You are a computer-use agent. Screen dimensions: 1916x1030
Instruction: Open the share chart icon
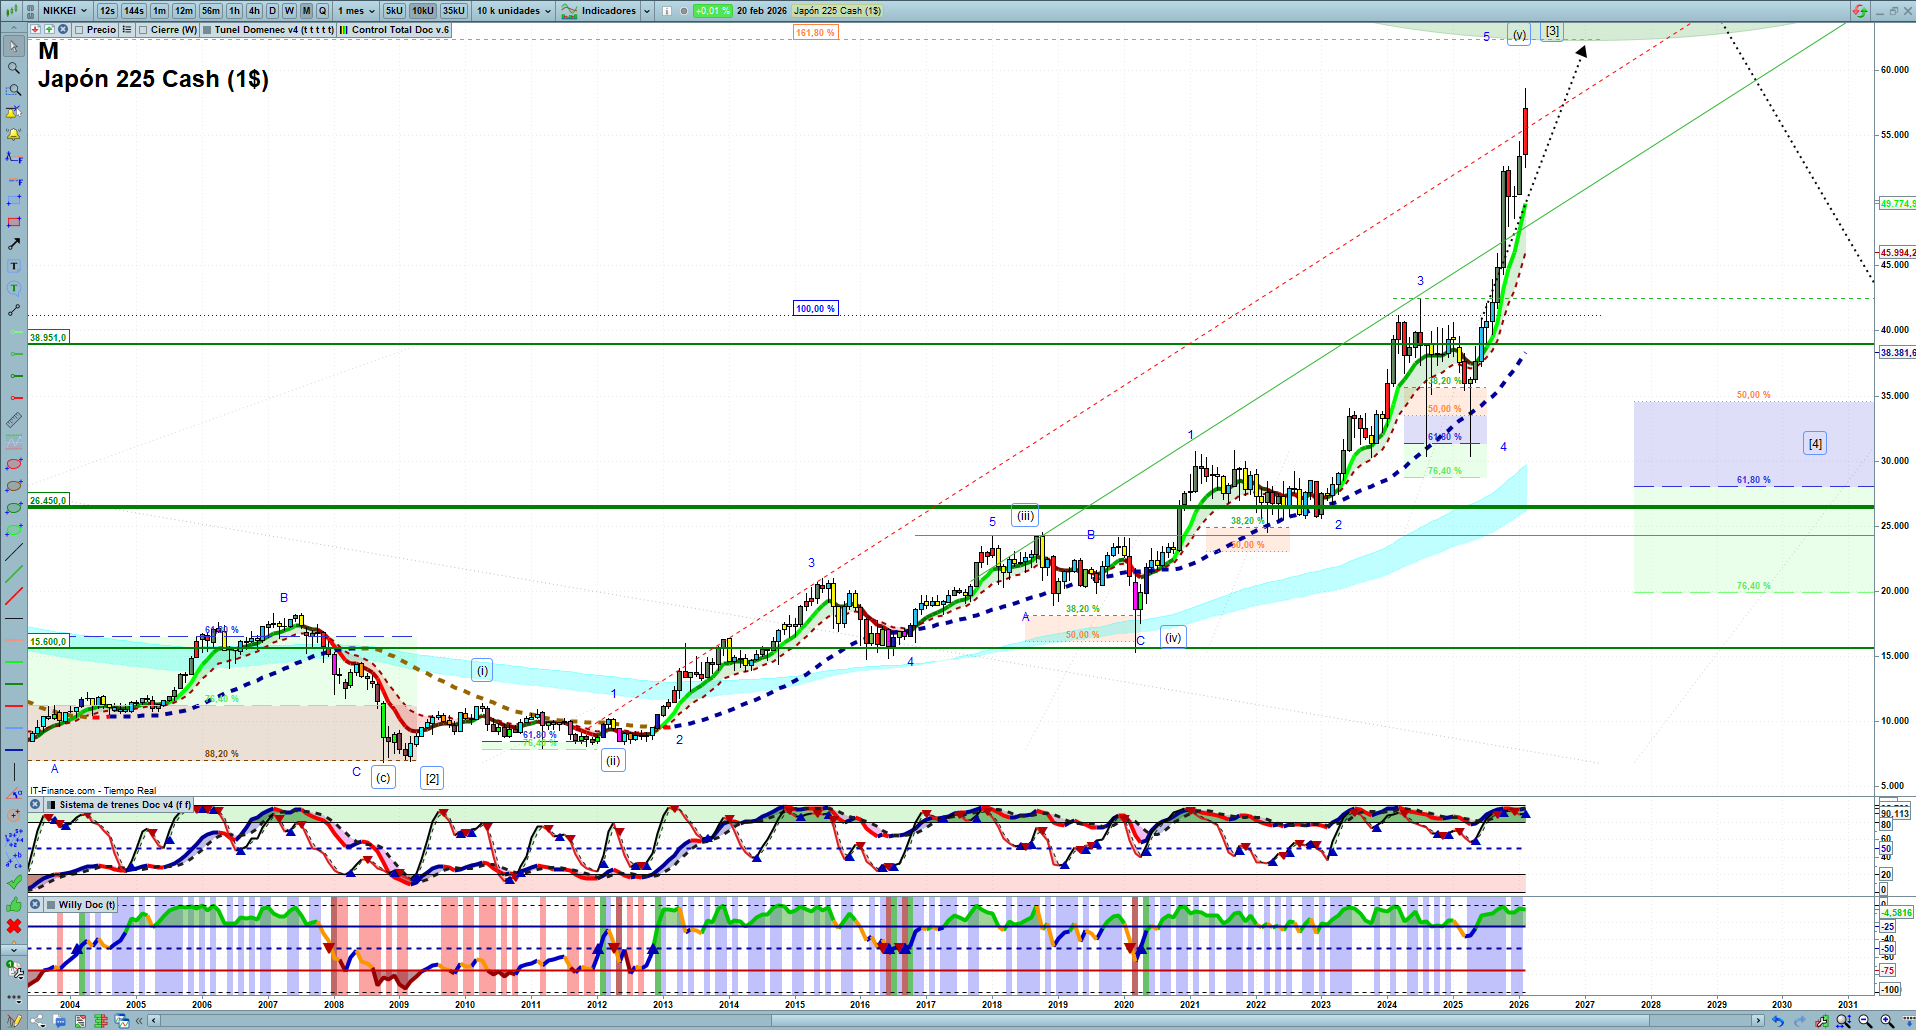point(38,1021)
